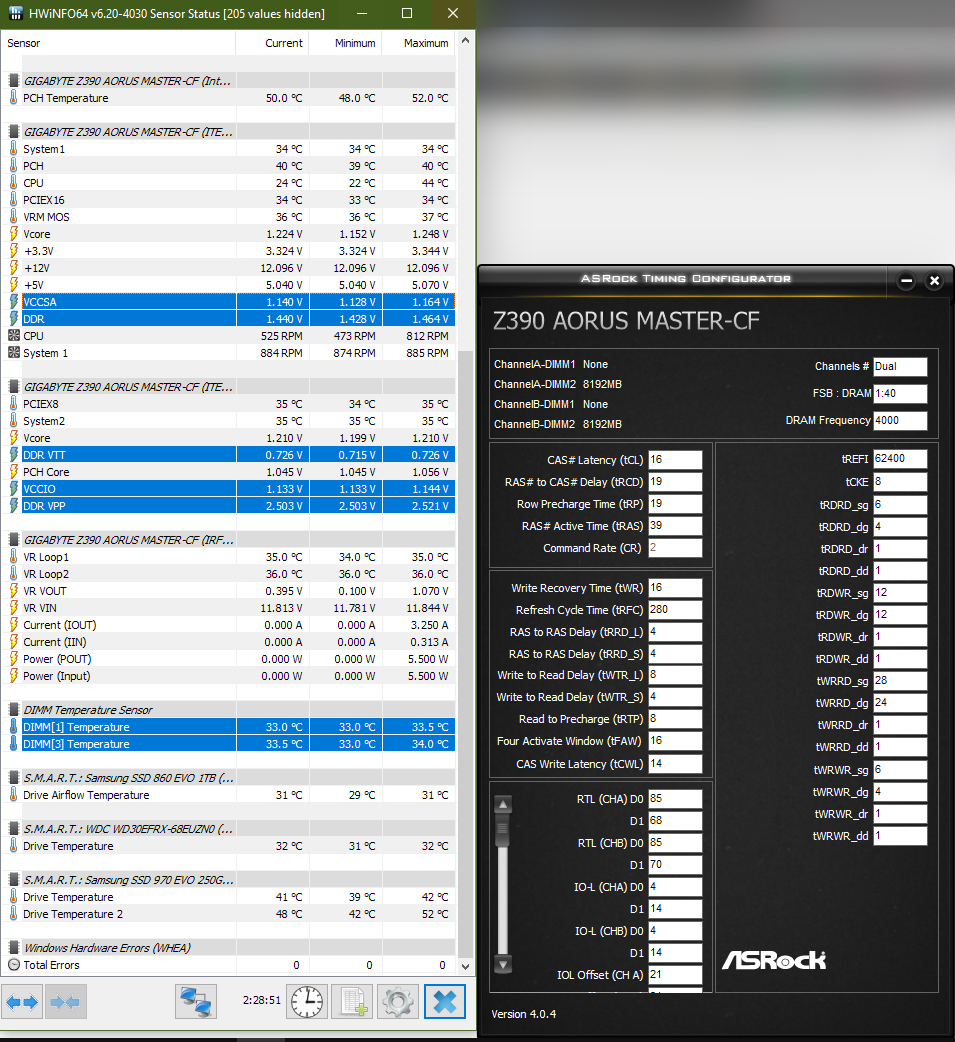Click the RTL list scrollbar thumb
The height and width of the screenshot is (1042, 955).
click(502, 830)
